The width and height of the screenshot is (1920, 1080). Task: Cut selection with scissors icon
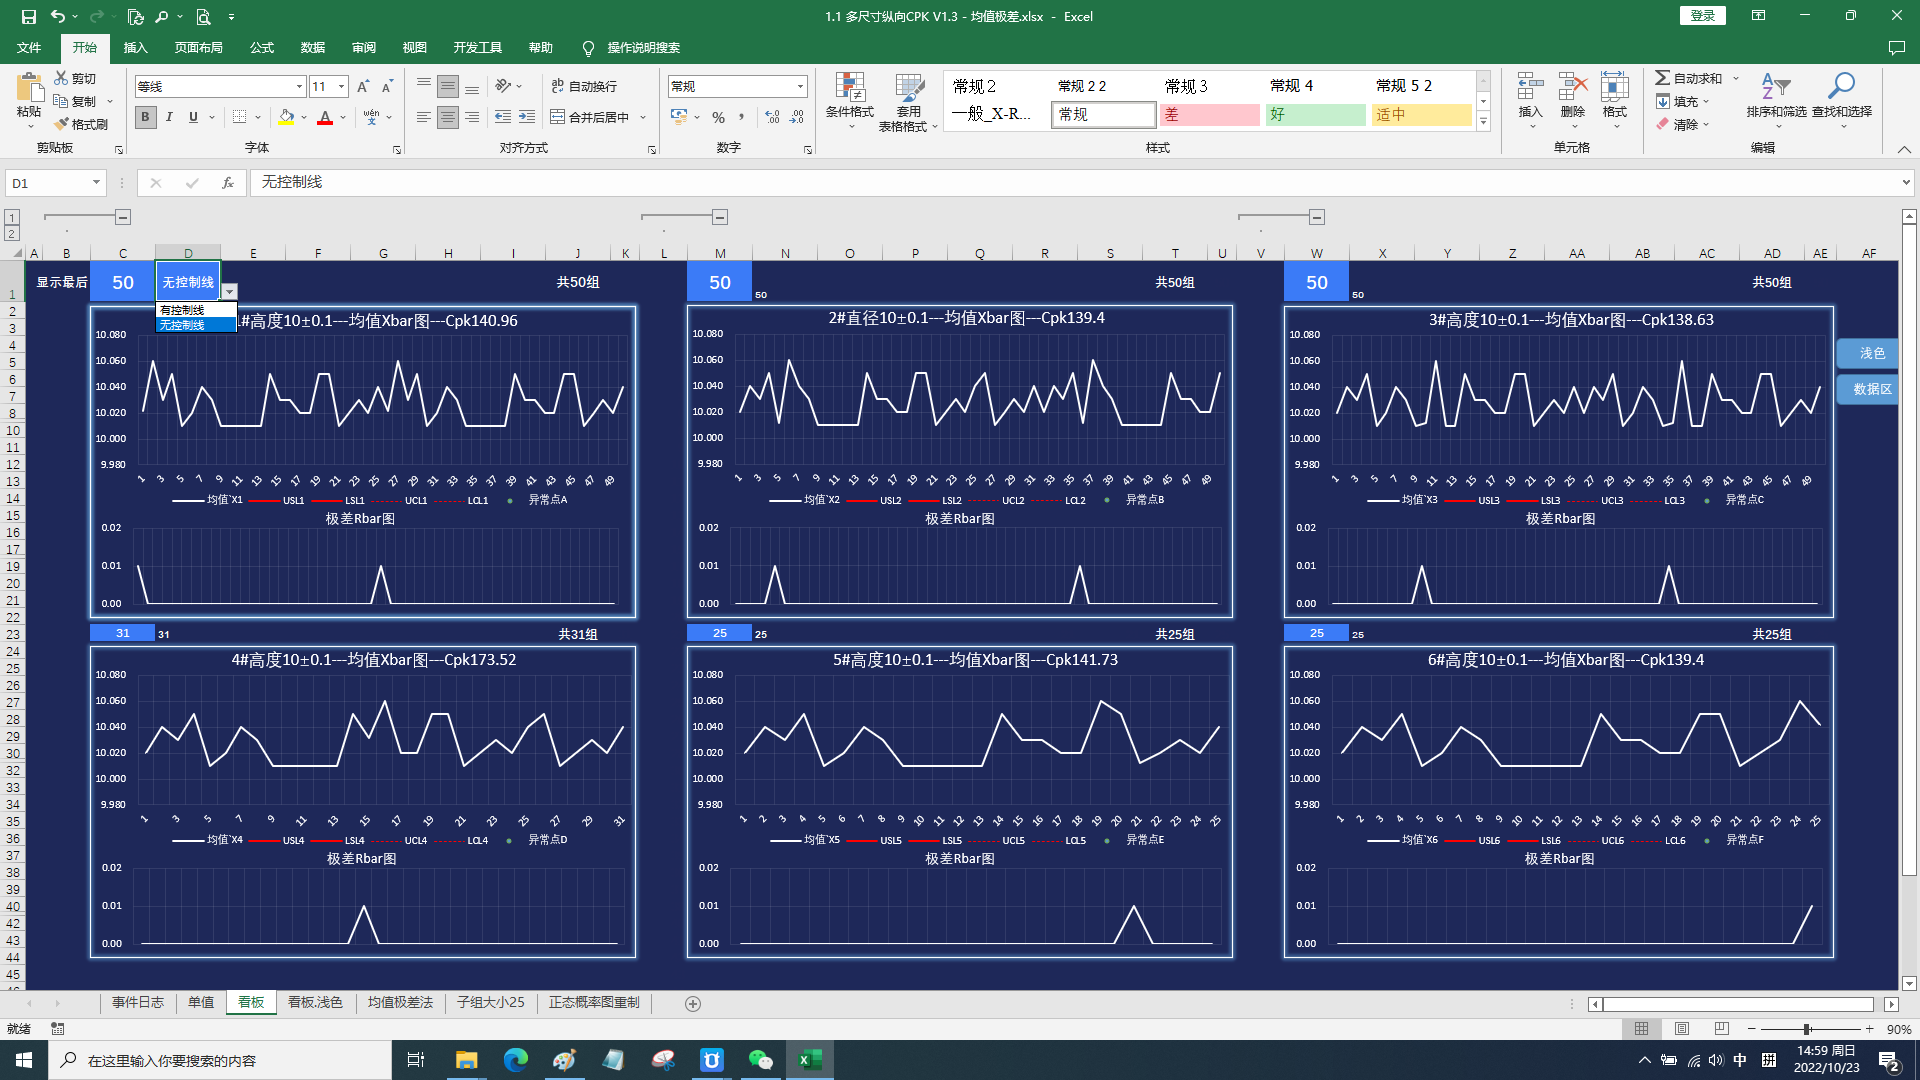point(76,78)
